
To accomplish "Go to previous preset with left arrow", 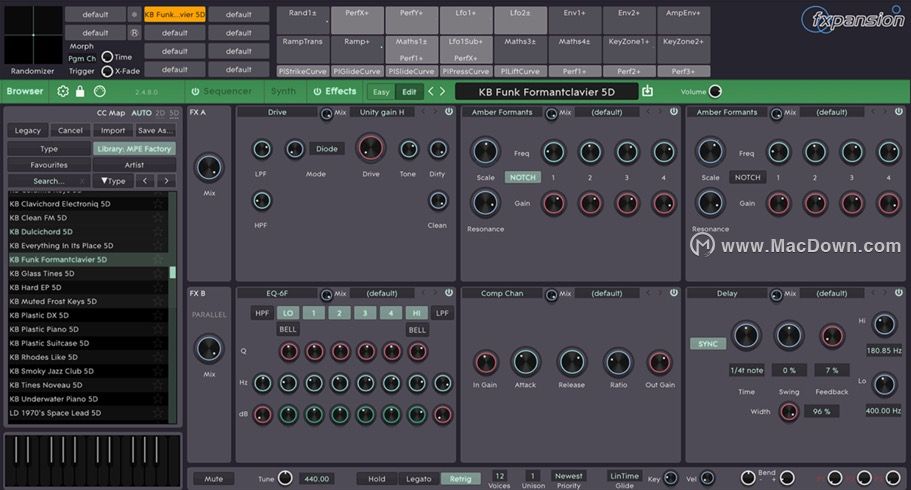I will 431,91.
